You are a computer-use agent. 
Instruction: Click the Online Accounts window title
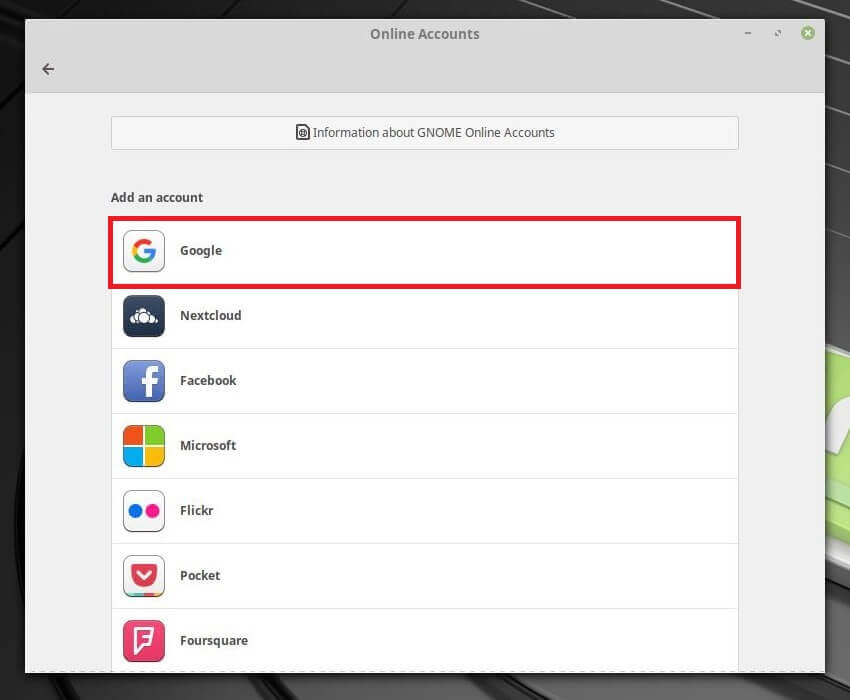425,34
